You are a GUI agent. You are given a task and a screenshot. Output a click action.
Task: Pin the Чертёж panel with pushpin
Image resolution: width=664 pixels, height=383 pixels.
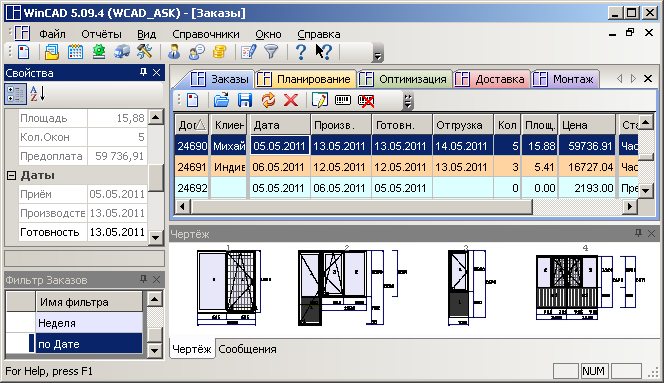tap(638, 233)
